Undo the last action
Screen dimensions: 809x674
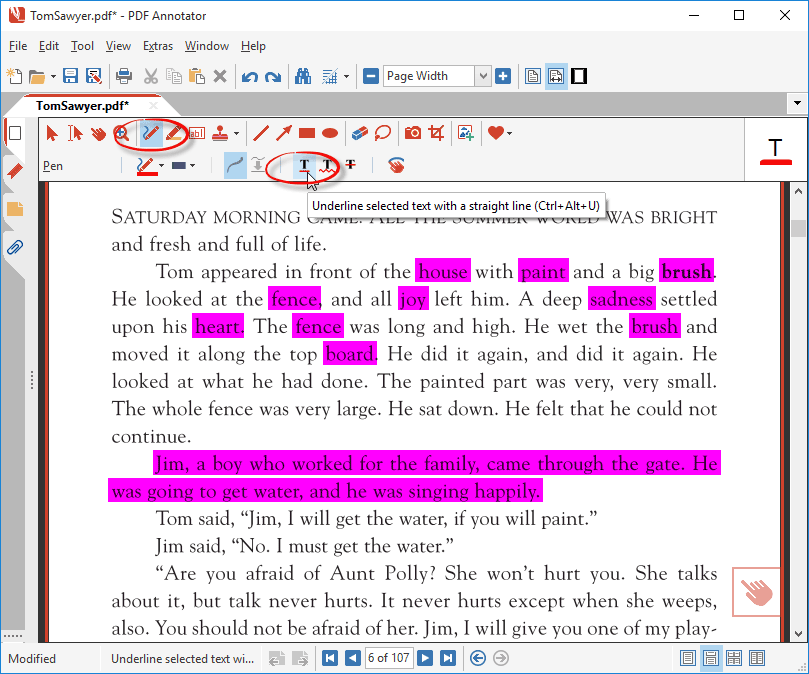pos(250,76)
